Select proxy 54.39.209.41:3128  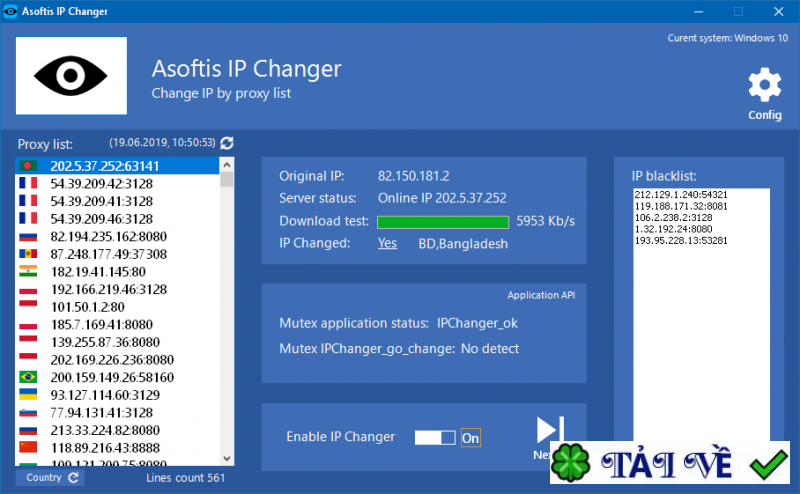pyautogui.click(x=117, y=201)
